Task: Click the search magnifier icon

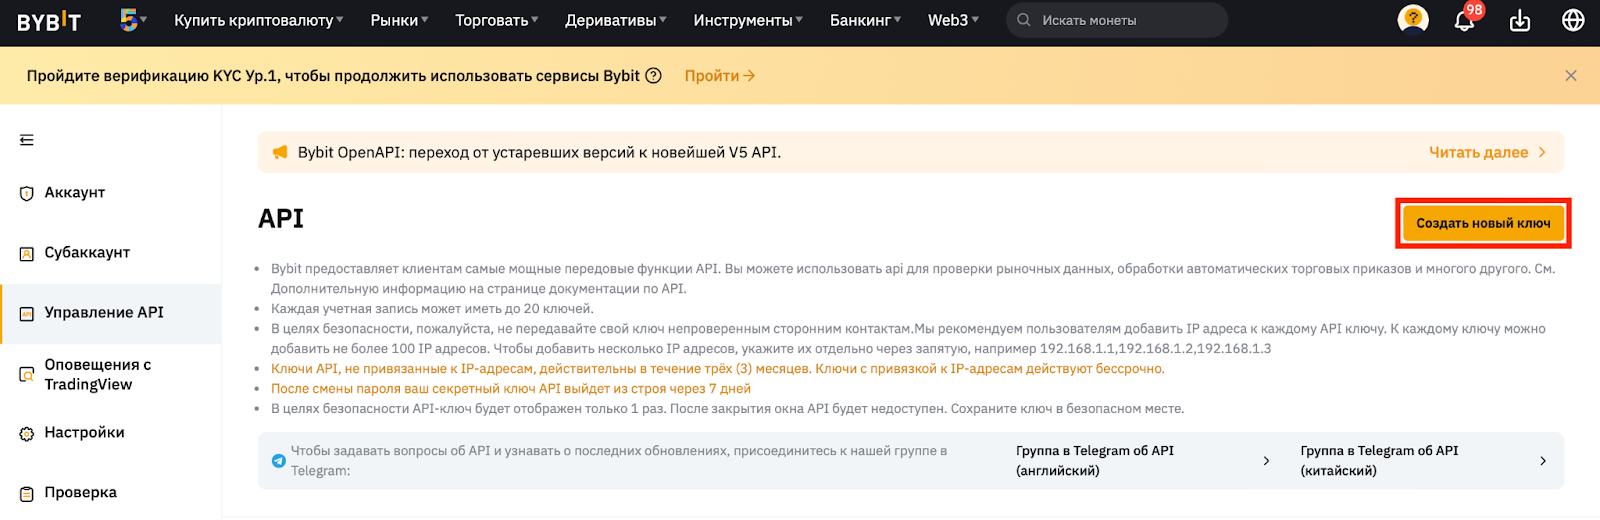Action: 1024,20
